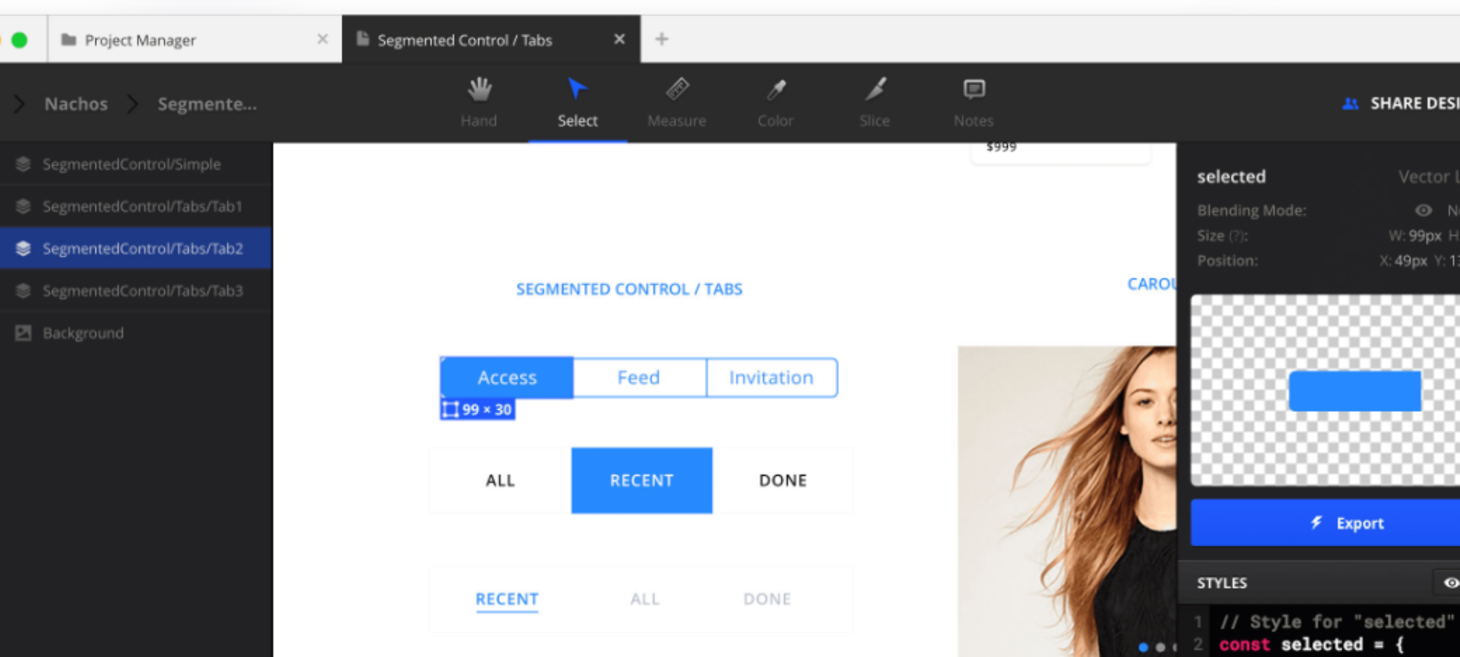This screenshot has height=657, width=1460.
Task: Select the SegmentedControl/Tabs/Tab1 layer
Action: click(x=136, y=206)
